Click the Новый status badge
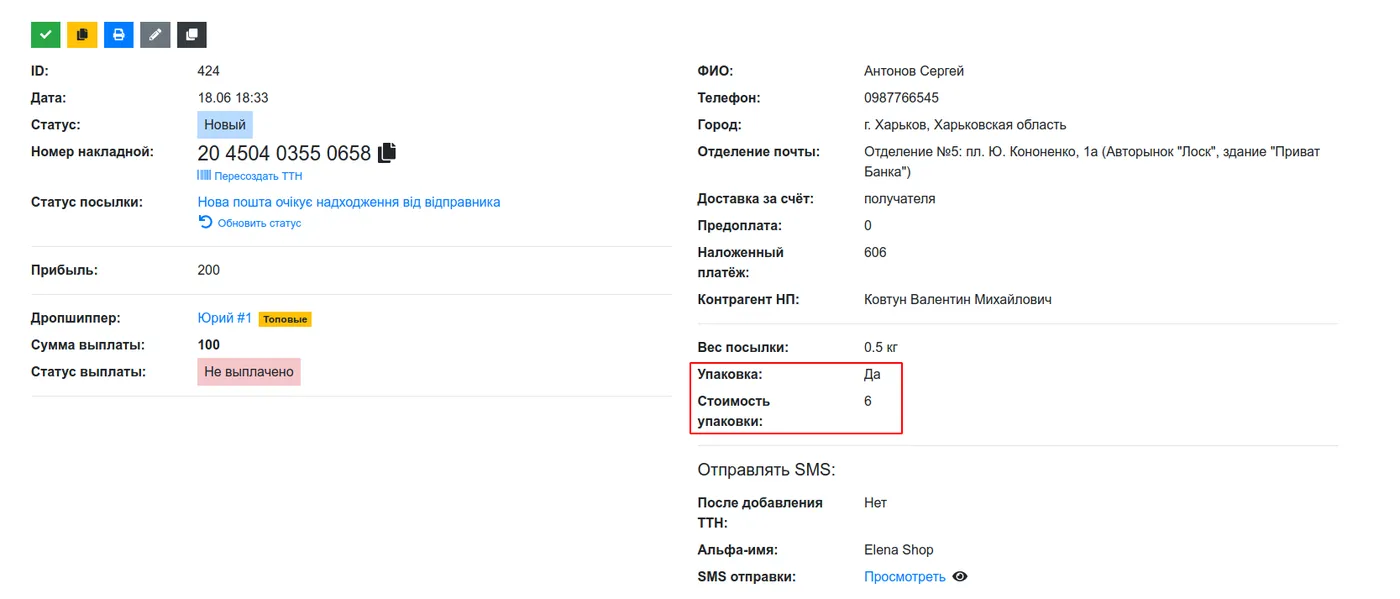Image resolution: width=1400 pixels, height=599 pixels. point(225,125)
